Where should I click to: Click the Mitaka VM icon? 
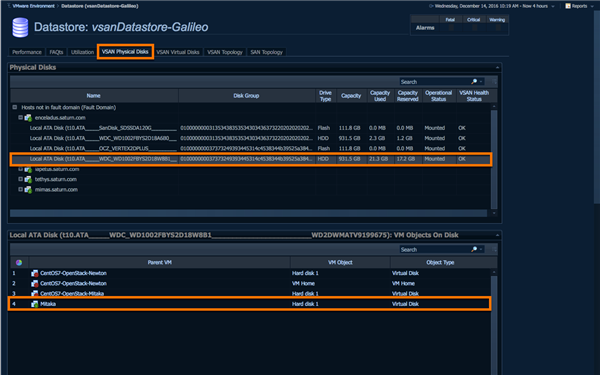pyautogui.click(x=34, y=304)
